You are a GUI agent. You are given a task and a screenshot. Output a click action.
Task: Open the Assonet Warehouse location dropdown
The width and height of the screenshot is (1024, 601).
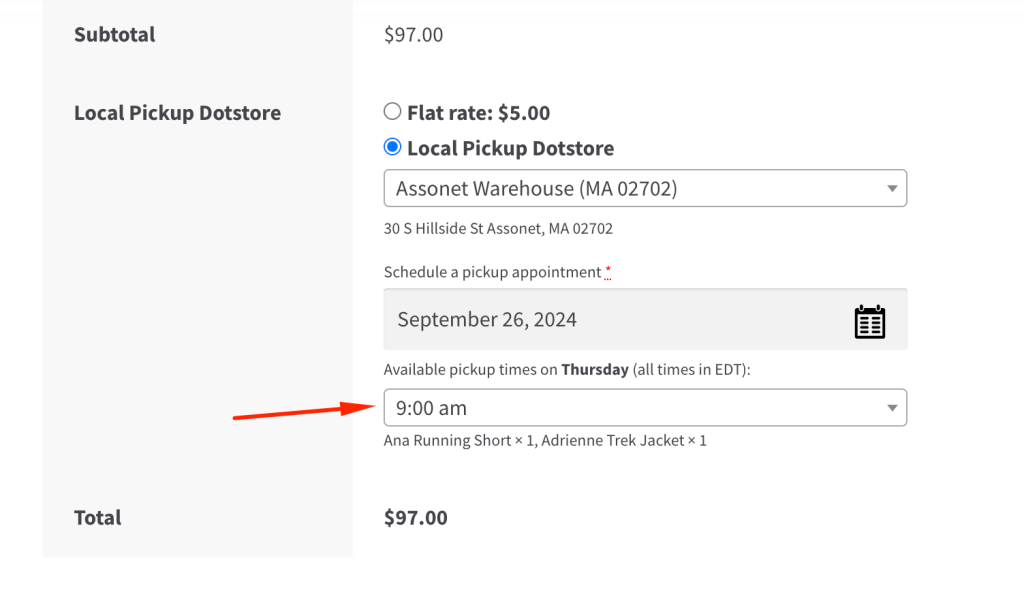(645, 188)
